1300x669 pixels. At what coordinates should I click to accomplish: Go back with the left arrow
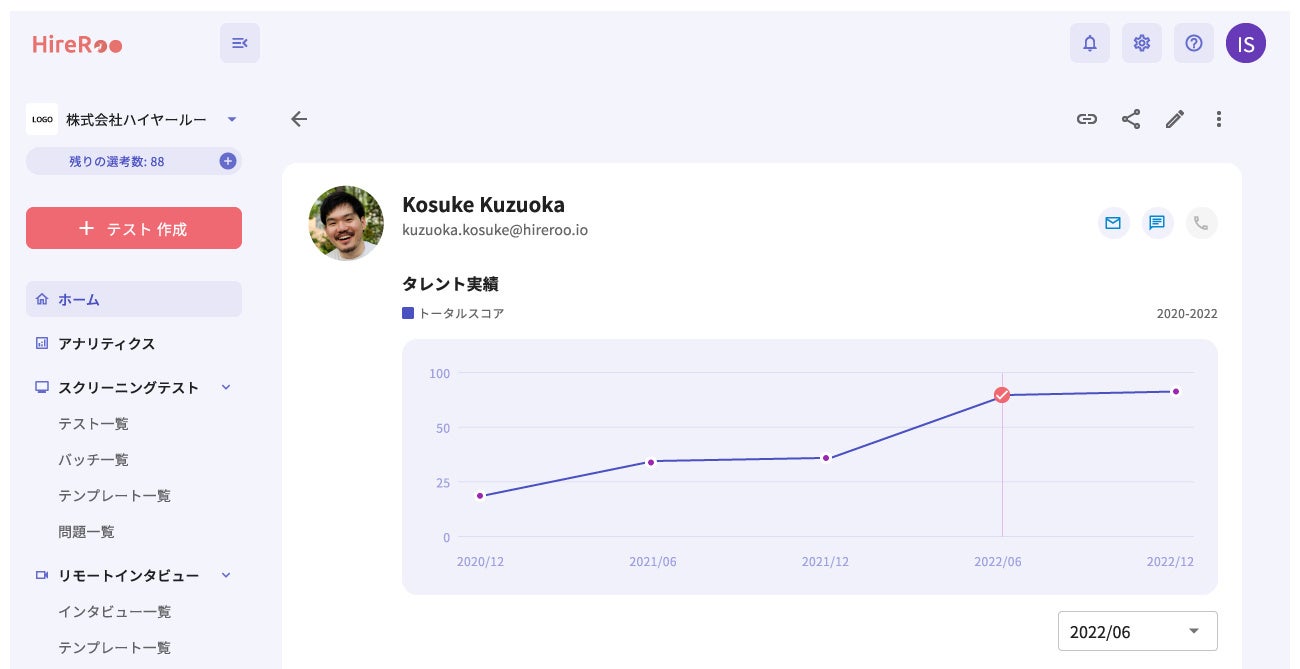tap(299, 119)
